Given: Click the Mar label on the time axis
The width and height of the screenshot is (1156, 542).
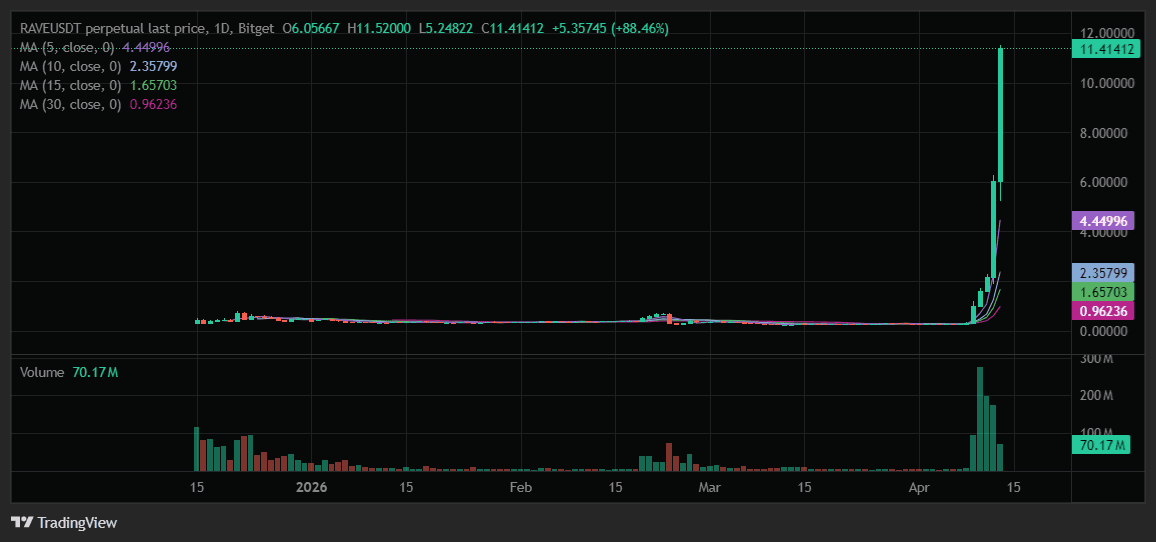Looking at the screenshot, I should click(709, 488).
